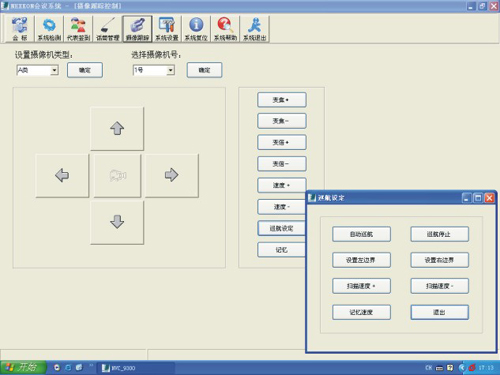Open 系统设置 system settings
This screenshot has height=375, width=500.
point(167,29)
